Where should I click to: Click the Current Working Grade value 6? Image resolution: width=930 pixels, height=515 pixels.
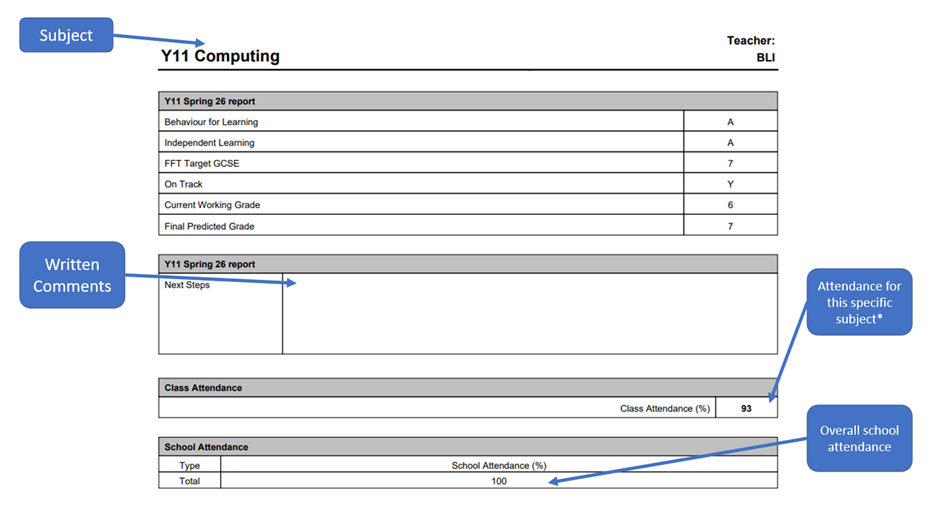(x=730, y=205)
